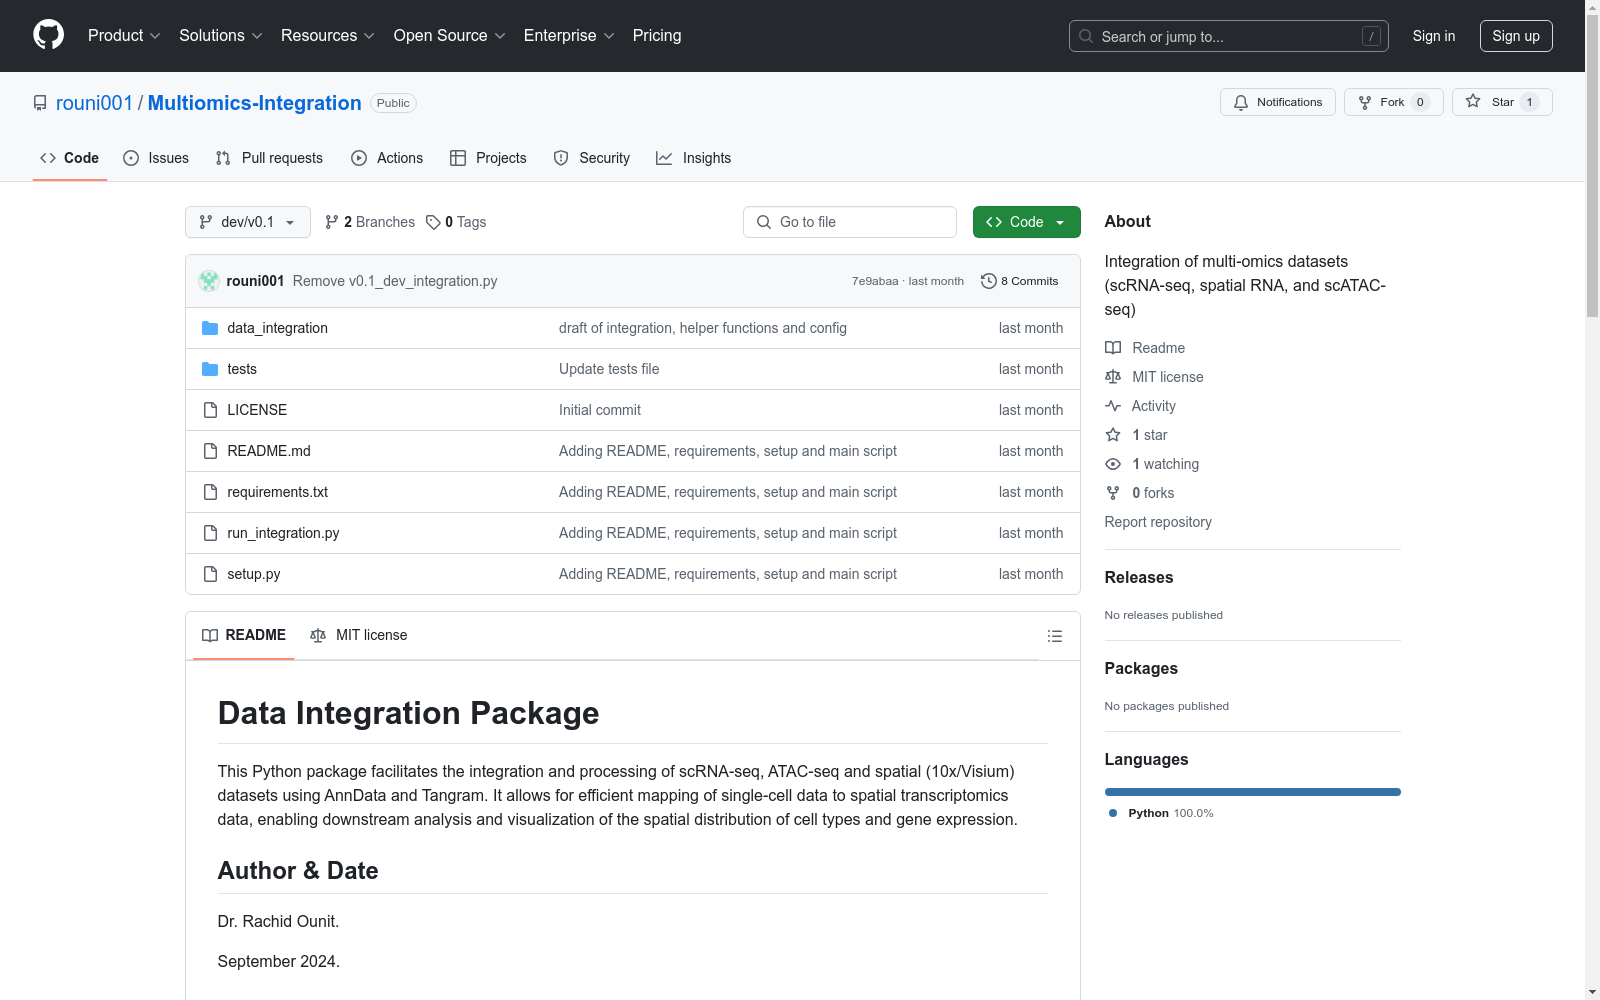Click the setup.py file icon

click(x=210, y=574)
